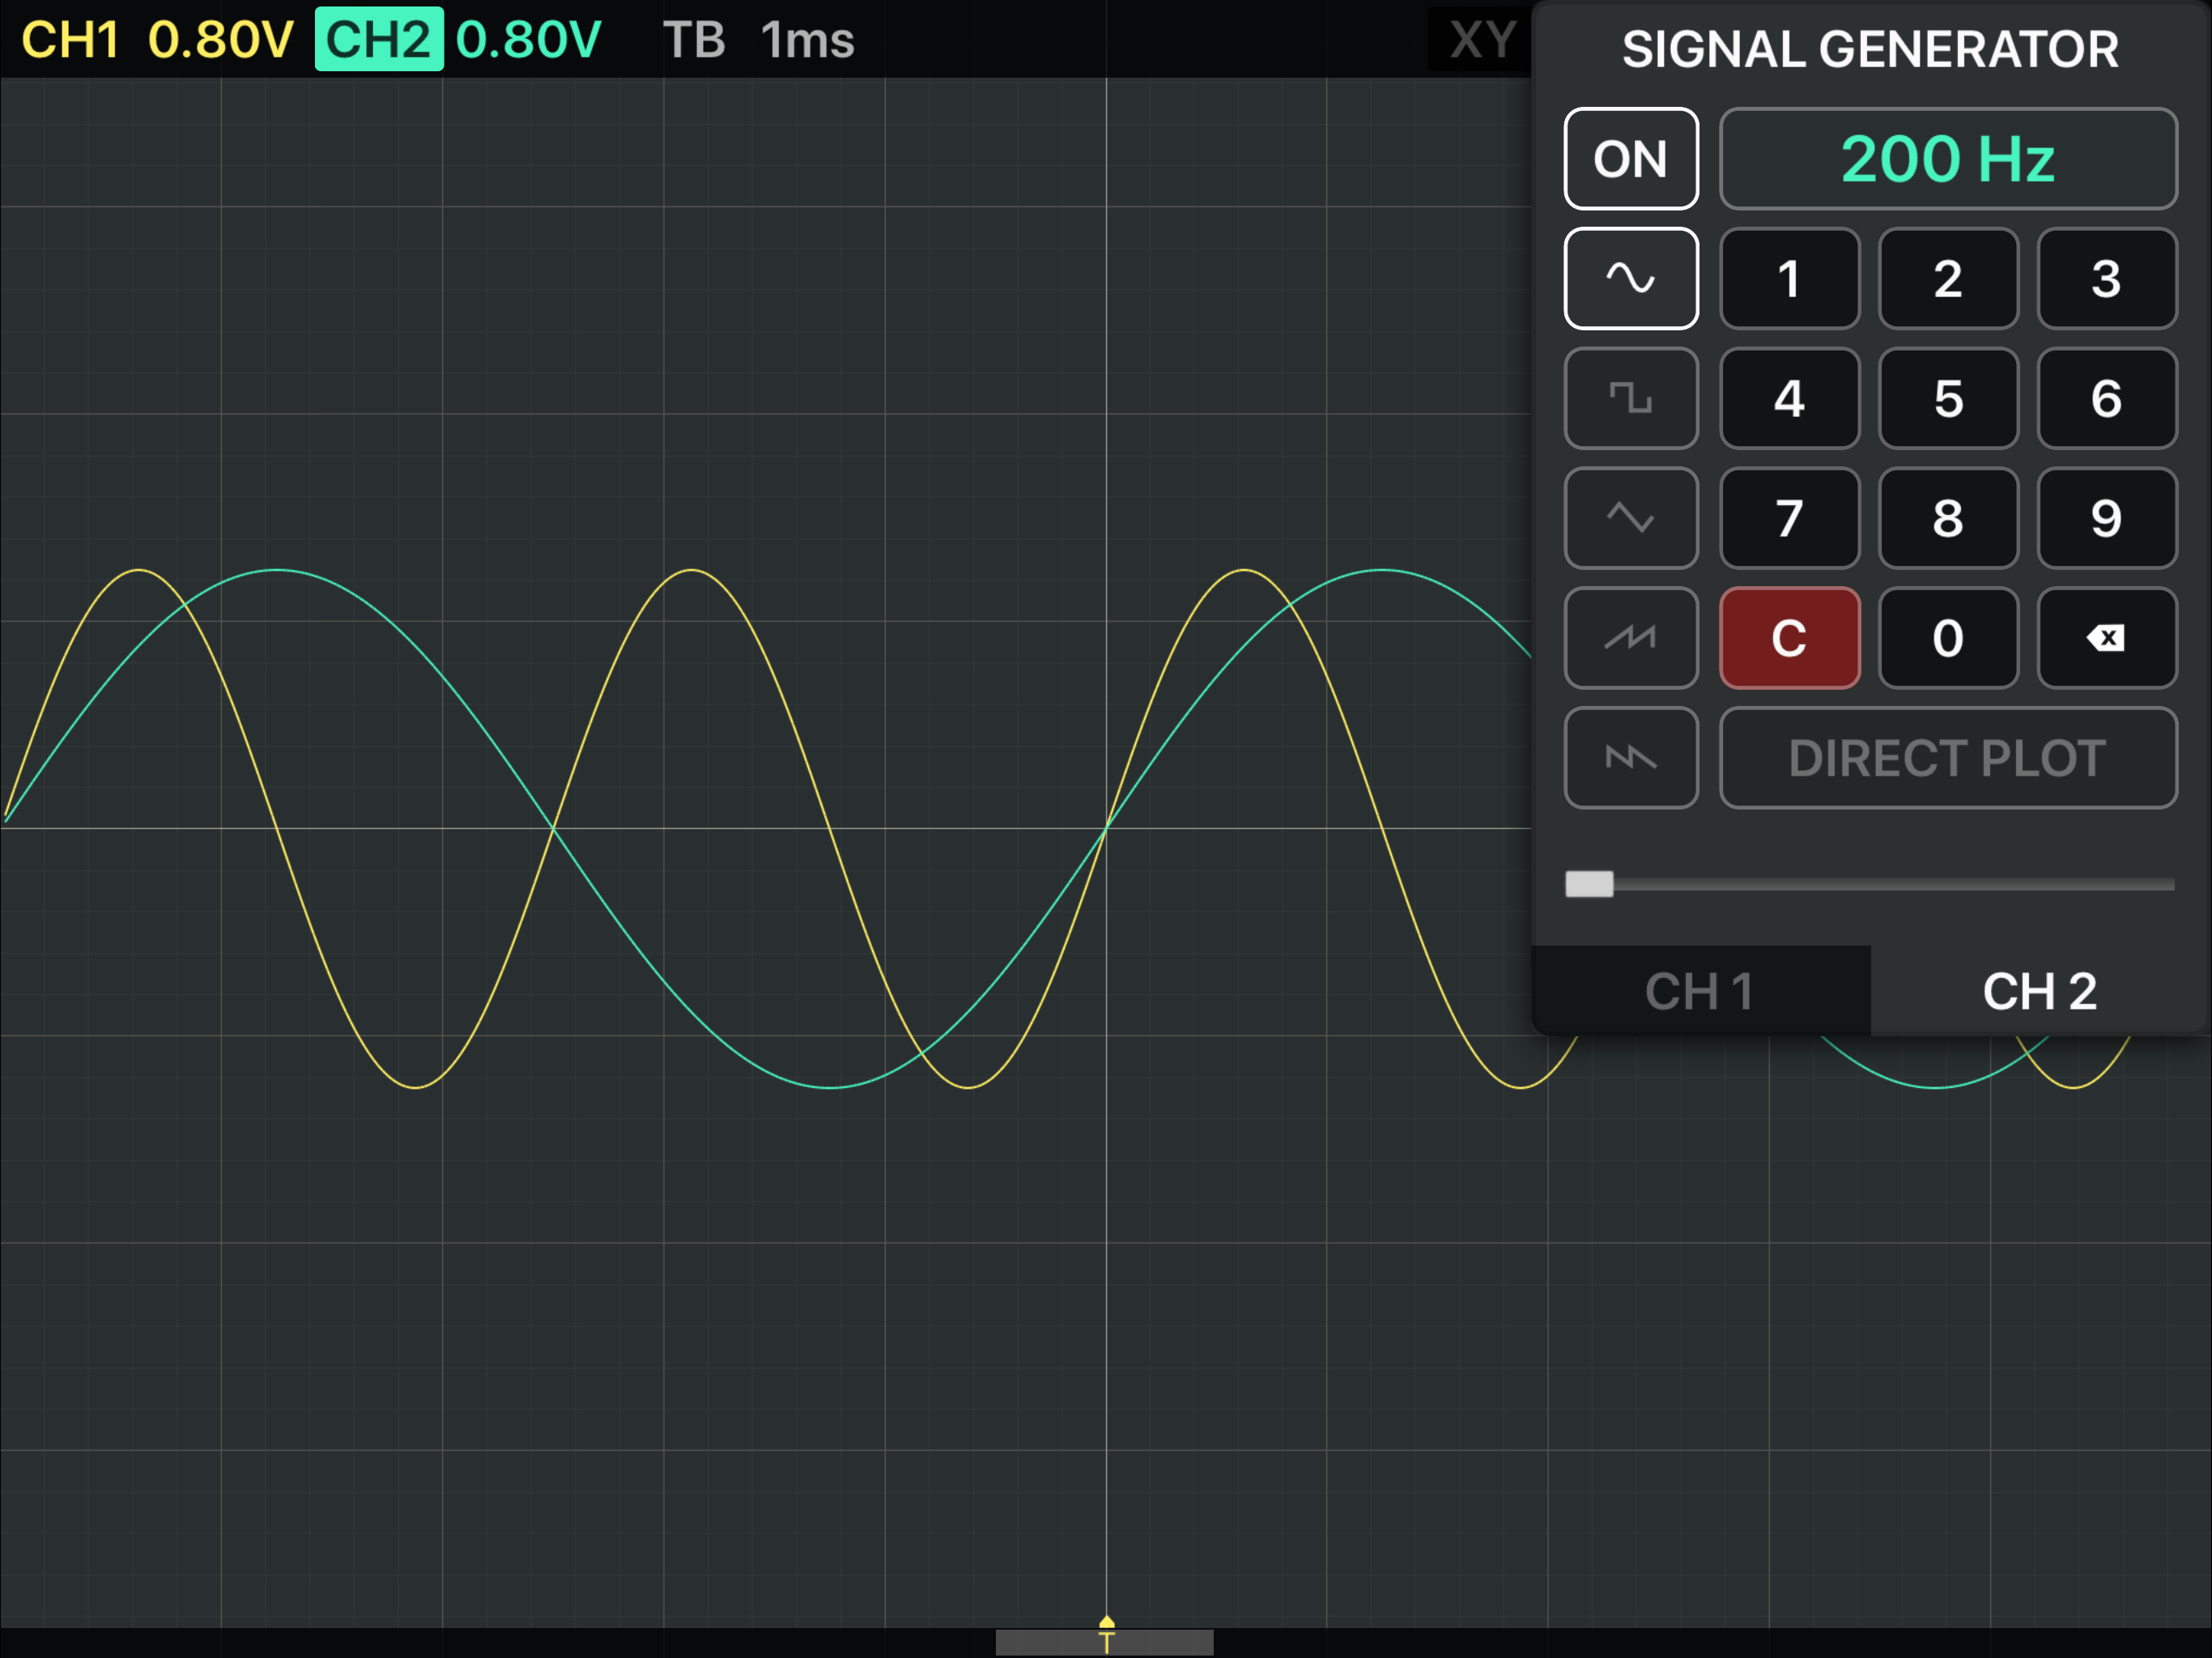Toggle the CH2 channel label
Viewport: 2212px width, 1658px height.
[x=379, y=40]
